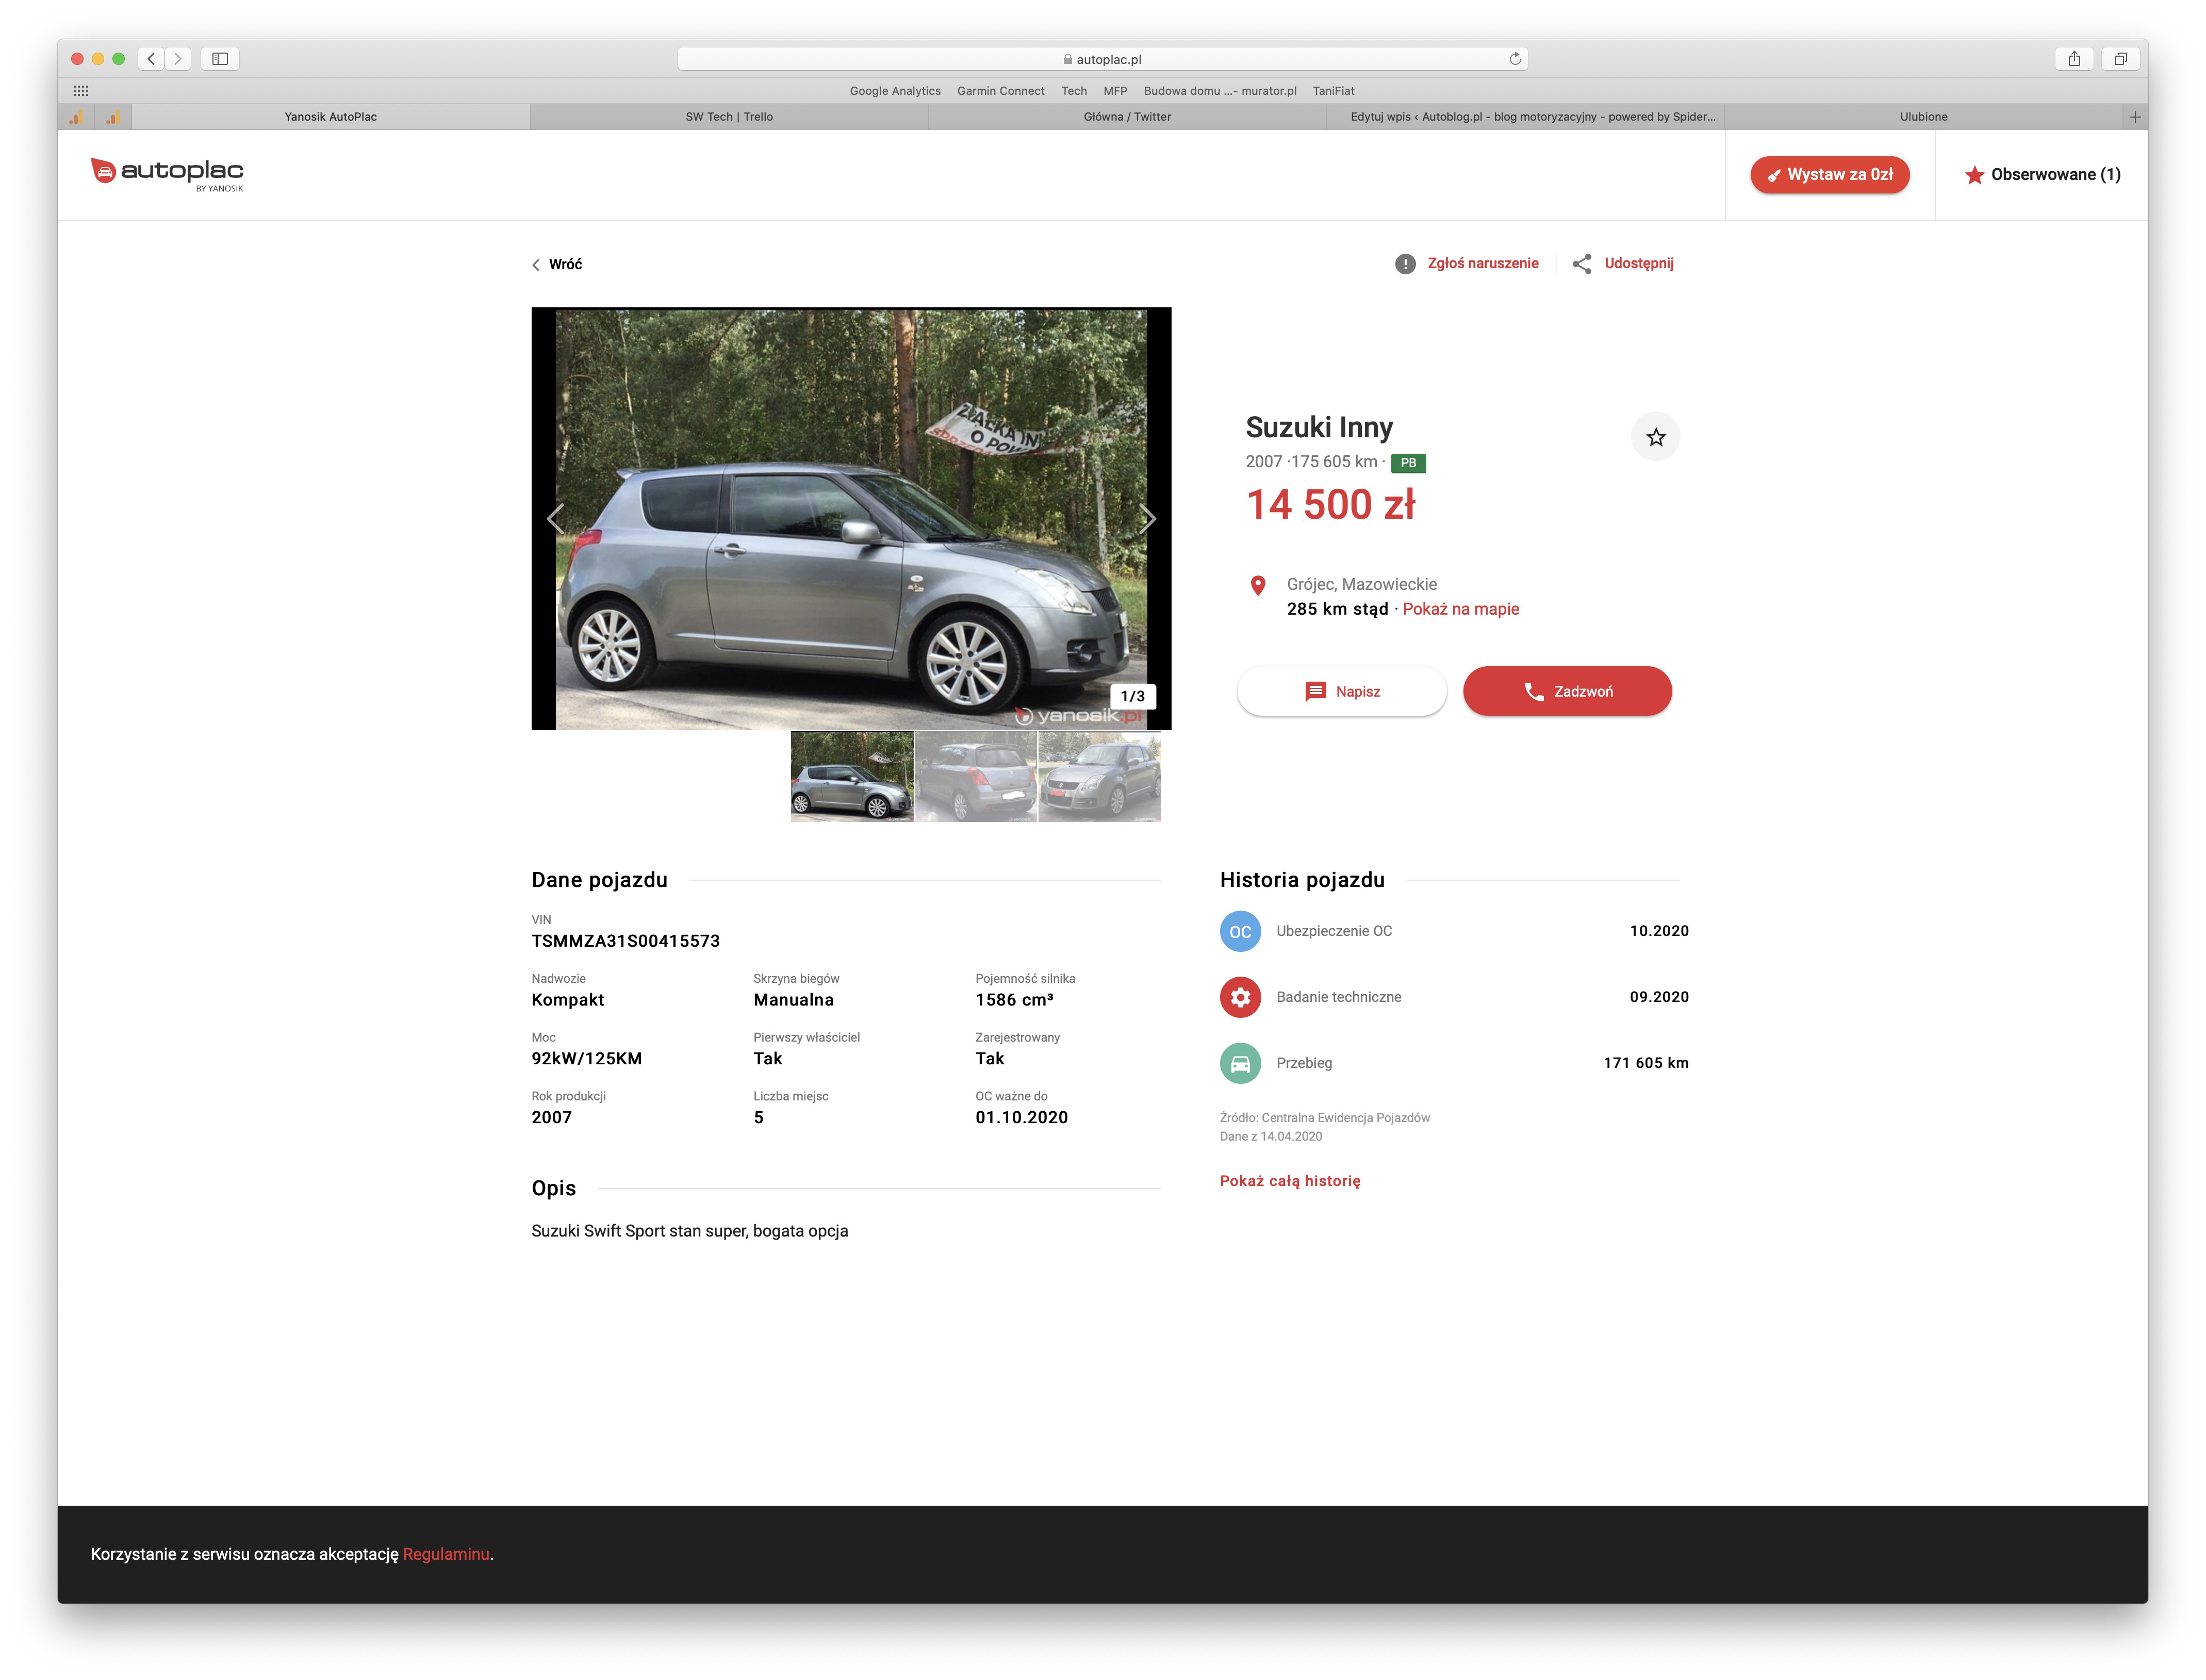Switch to Edytuj wpis Autoblog.pl tab
This screenshot has width=2206, height=1680.
[1526, 117]
